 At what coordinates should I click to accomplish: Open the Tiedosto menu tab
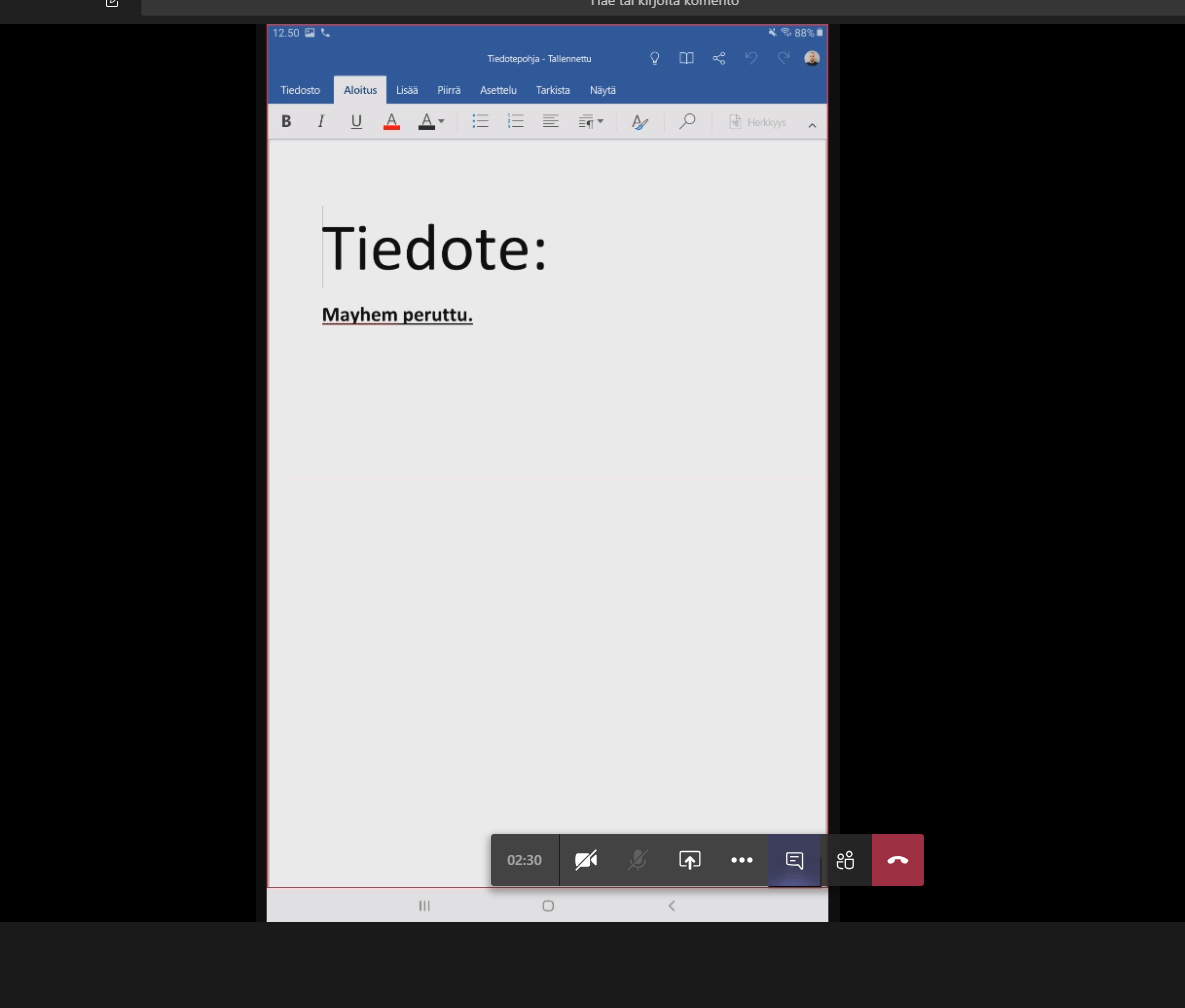[x=300, y=90]
